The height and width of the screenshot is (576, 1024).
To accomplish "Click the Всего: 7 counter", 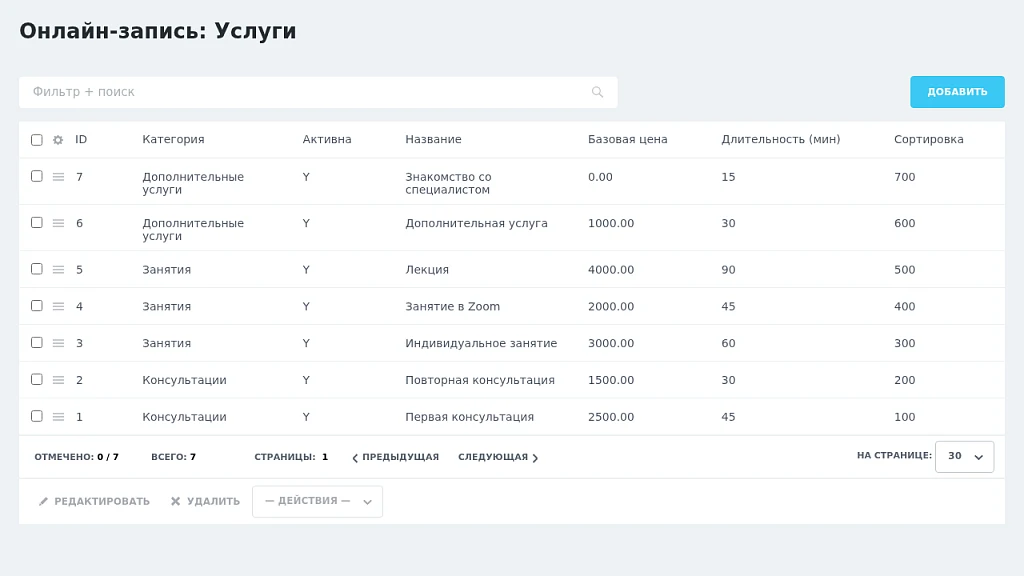I will click(173, 457).
